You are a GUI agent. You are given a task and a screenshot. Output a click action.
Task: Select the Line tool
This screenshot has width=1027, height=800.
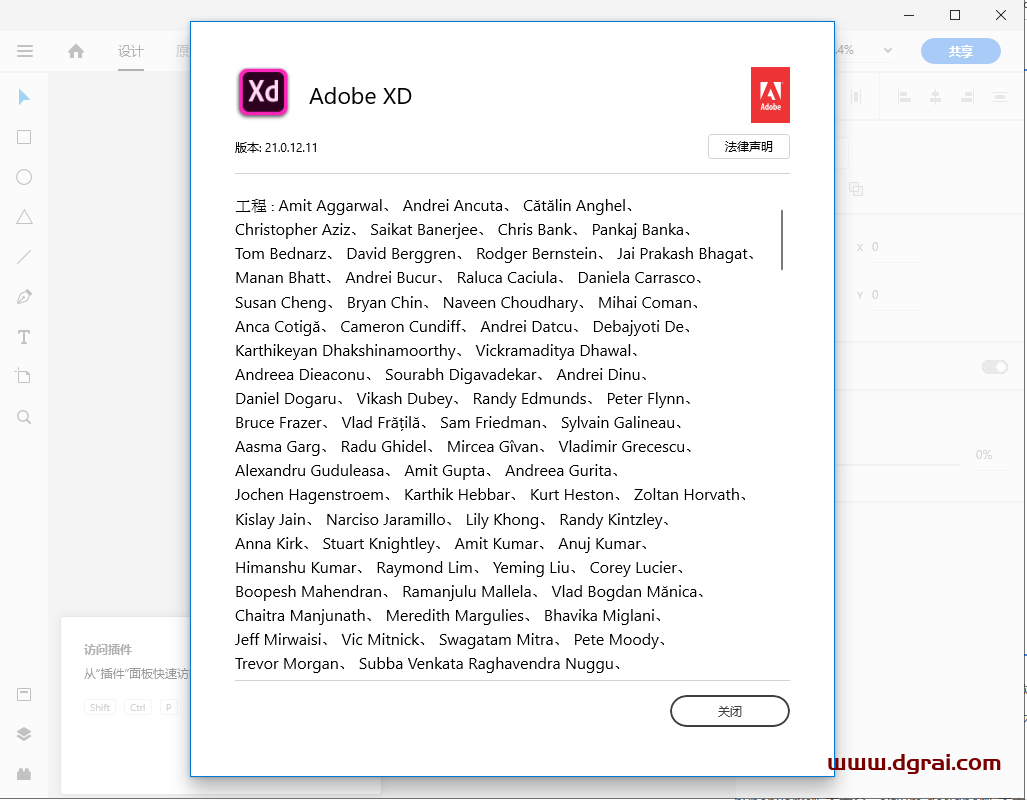(24, 257)
